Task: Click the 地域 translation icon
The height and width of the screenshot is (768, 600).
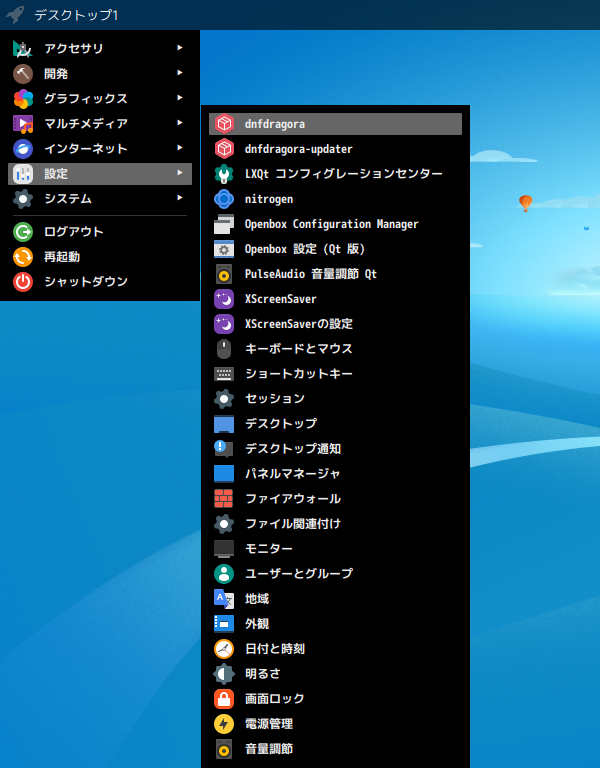Action: pyautogui.click(x=224, y=599)
